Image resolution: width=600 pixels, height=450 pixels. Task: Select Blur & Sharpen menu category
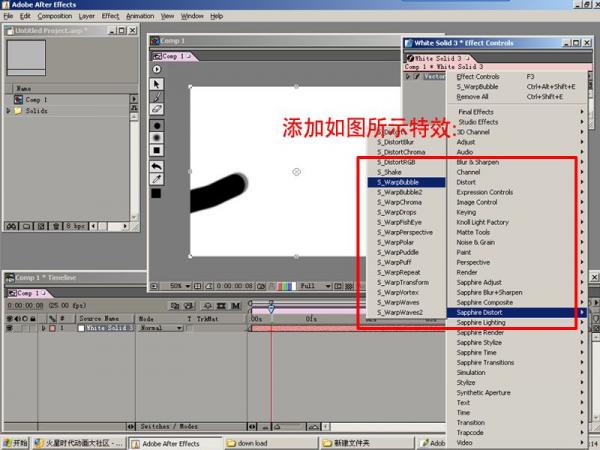point(517,162)
